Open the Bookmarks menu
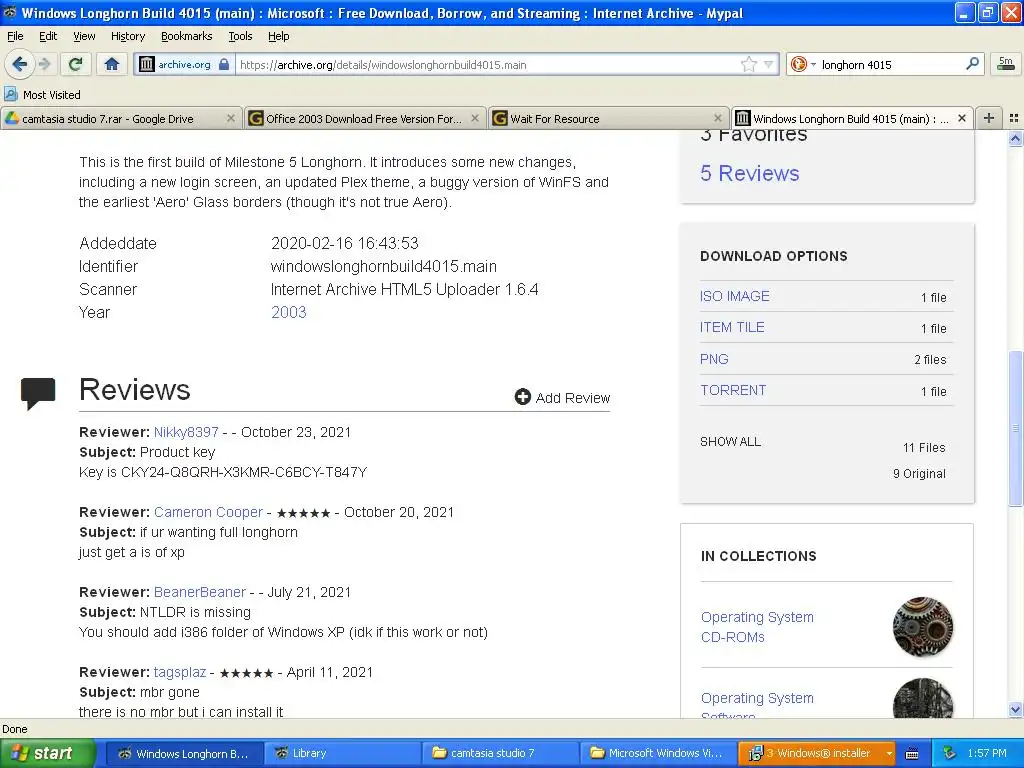The height and width of the screenshot is (768, 1024). pyautogui.click(x=187, y=36)
